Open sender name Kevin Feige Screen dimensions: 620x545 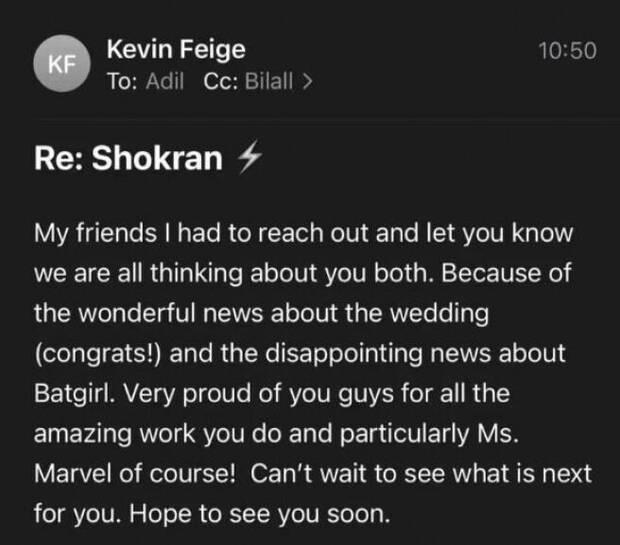(176, 49)
